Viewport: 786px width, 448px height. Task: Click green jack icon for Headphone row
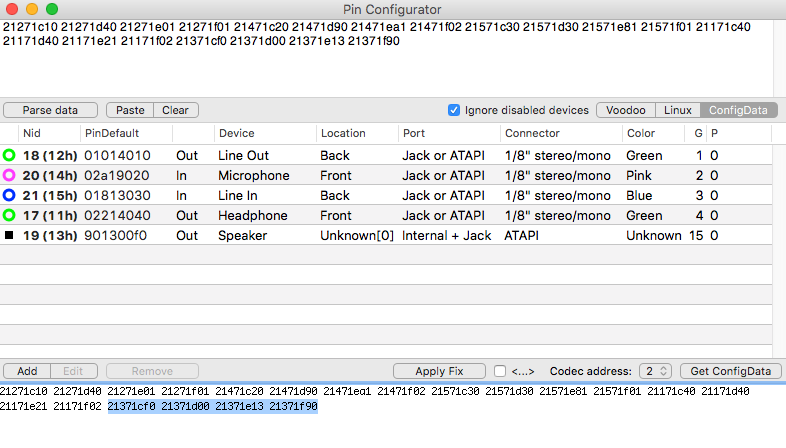[x=10, y=215]
